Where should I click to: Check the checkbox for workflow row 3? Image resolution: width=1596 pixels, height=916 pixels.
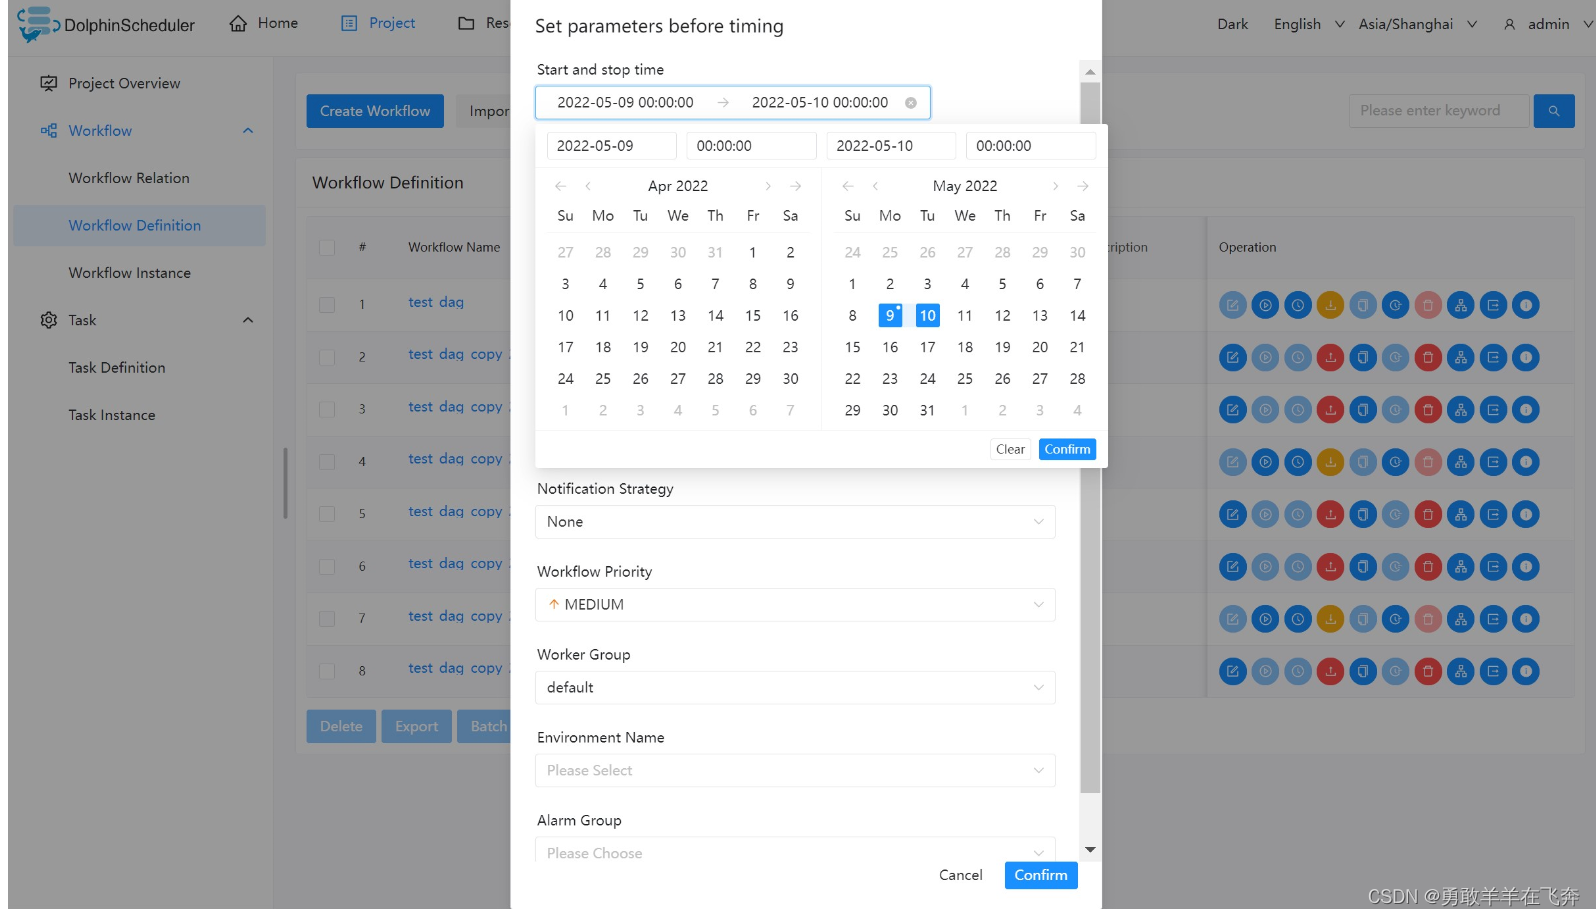[327, 409]
